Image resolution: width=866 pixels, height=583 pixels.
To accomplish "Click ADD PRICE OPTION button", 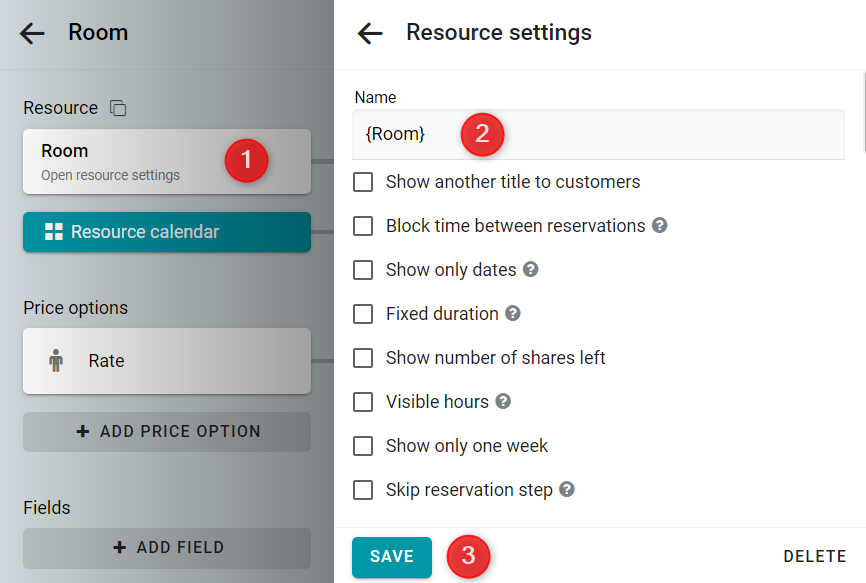I will click(167, 432).
